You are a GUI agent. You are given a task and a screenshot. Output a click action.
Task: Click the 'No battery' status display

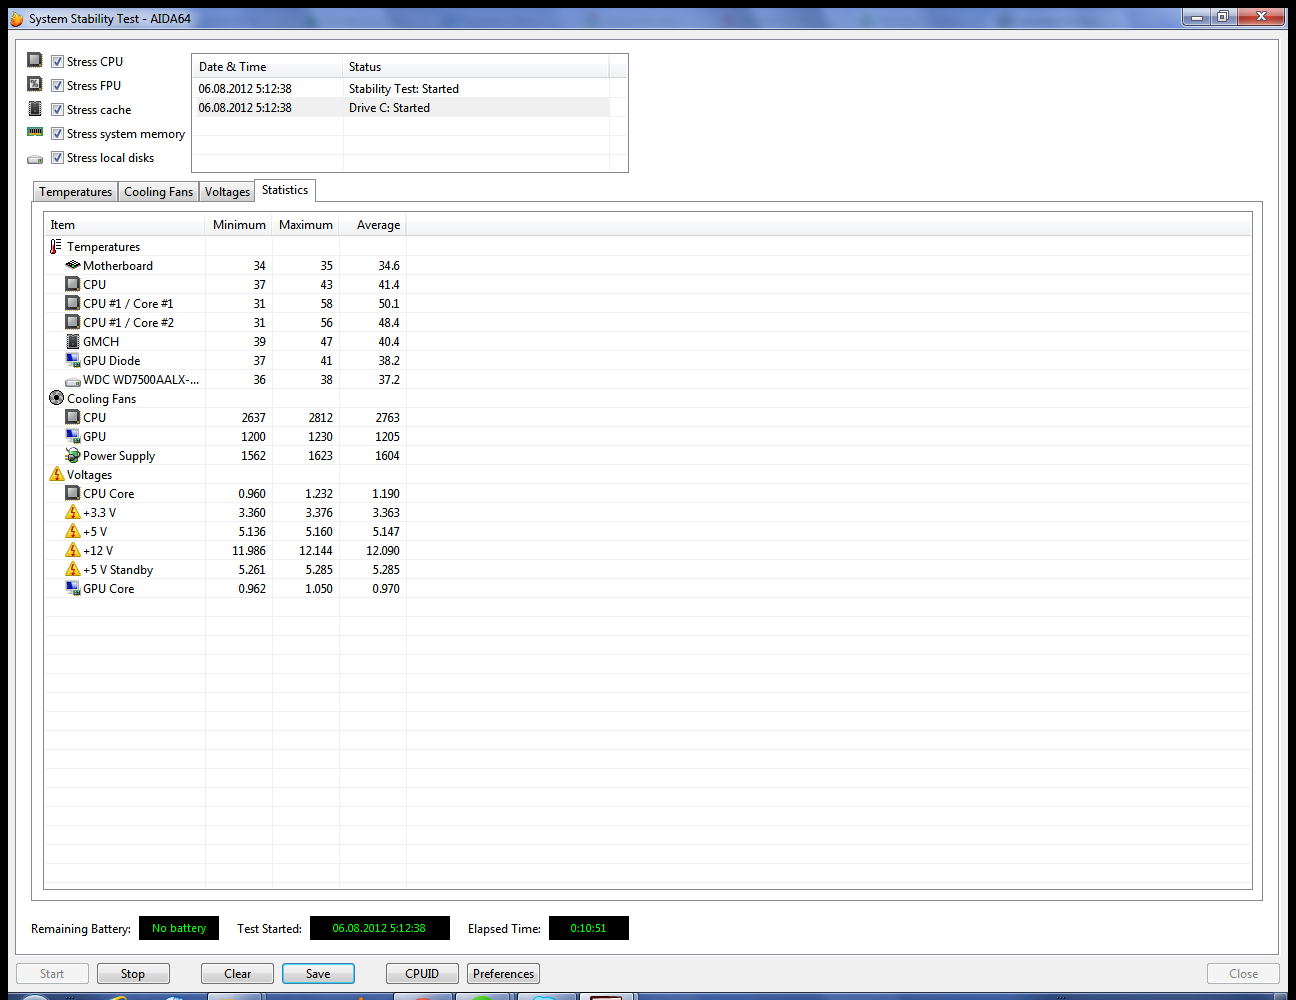[179, 928]
